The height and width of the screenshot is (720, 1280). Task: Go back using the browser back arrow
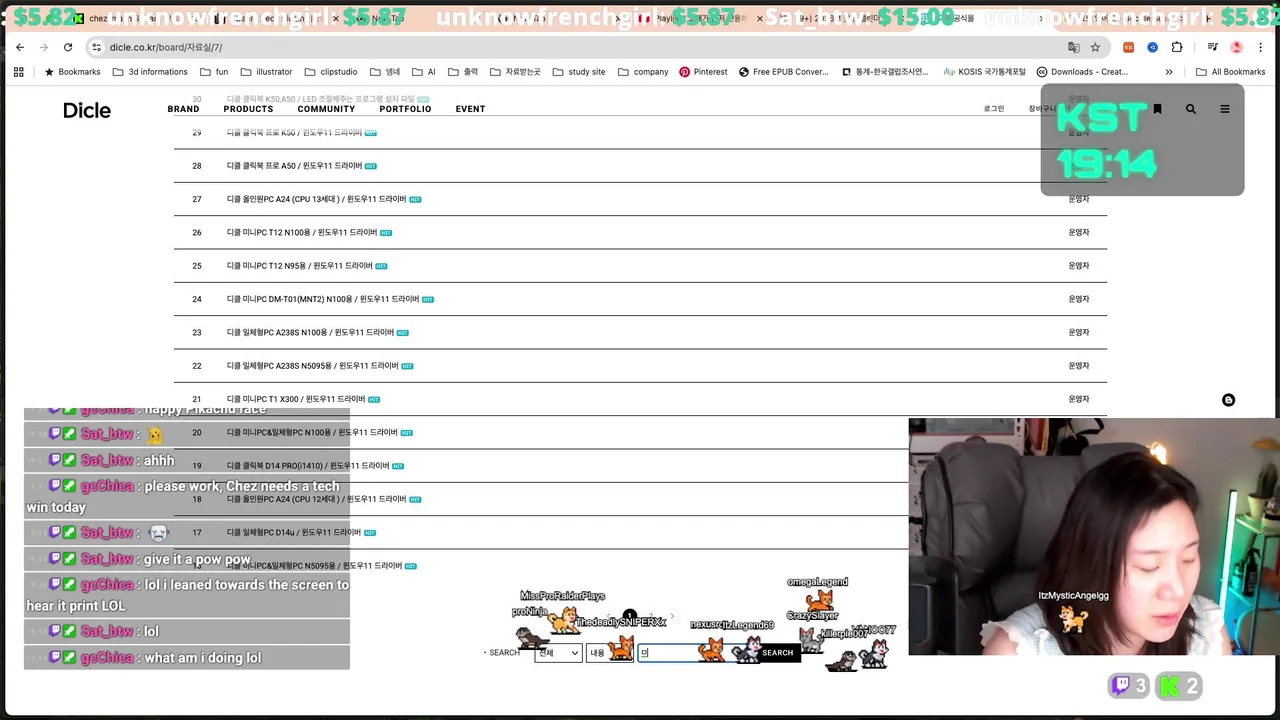(19, 47)
